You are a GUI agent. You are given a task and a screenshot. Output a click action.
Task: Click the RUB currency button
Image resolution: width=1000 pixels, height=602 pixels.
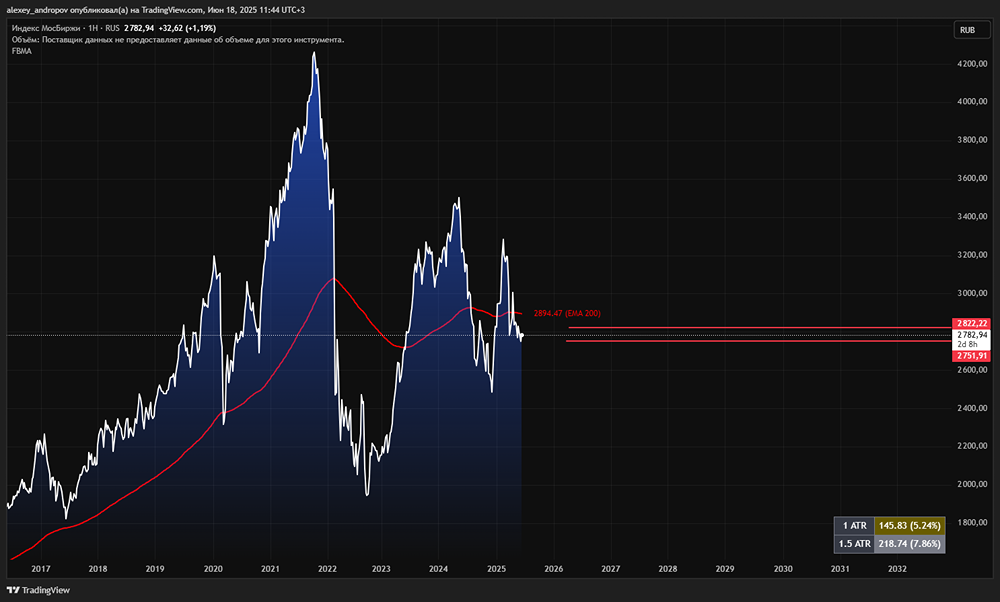click(x=971, y=30)
